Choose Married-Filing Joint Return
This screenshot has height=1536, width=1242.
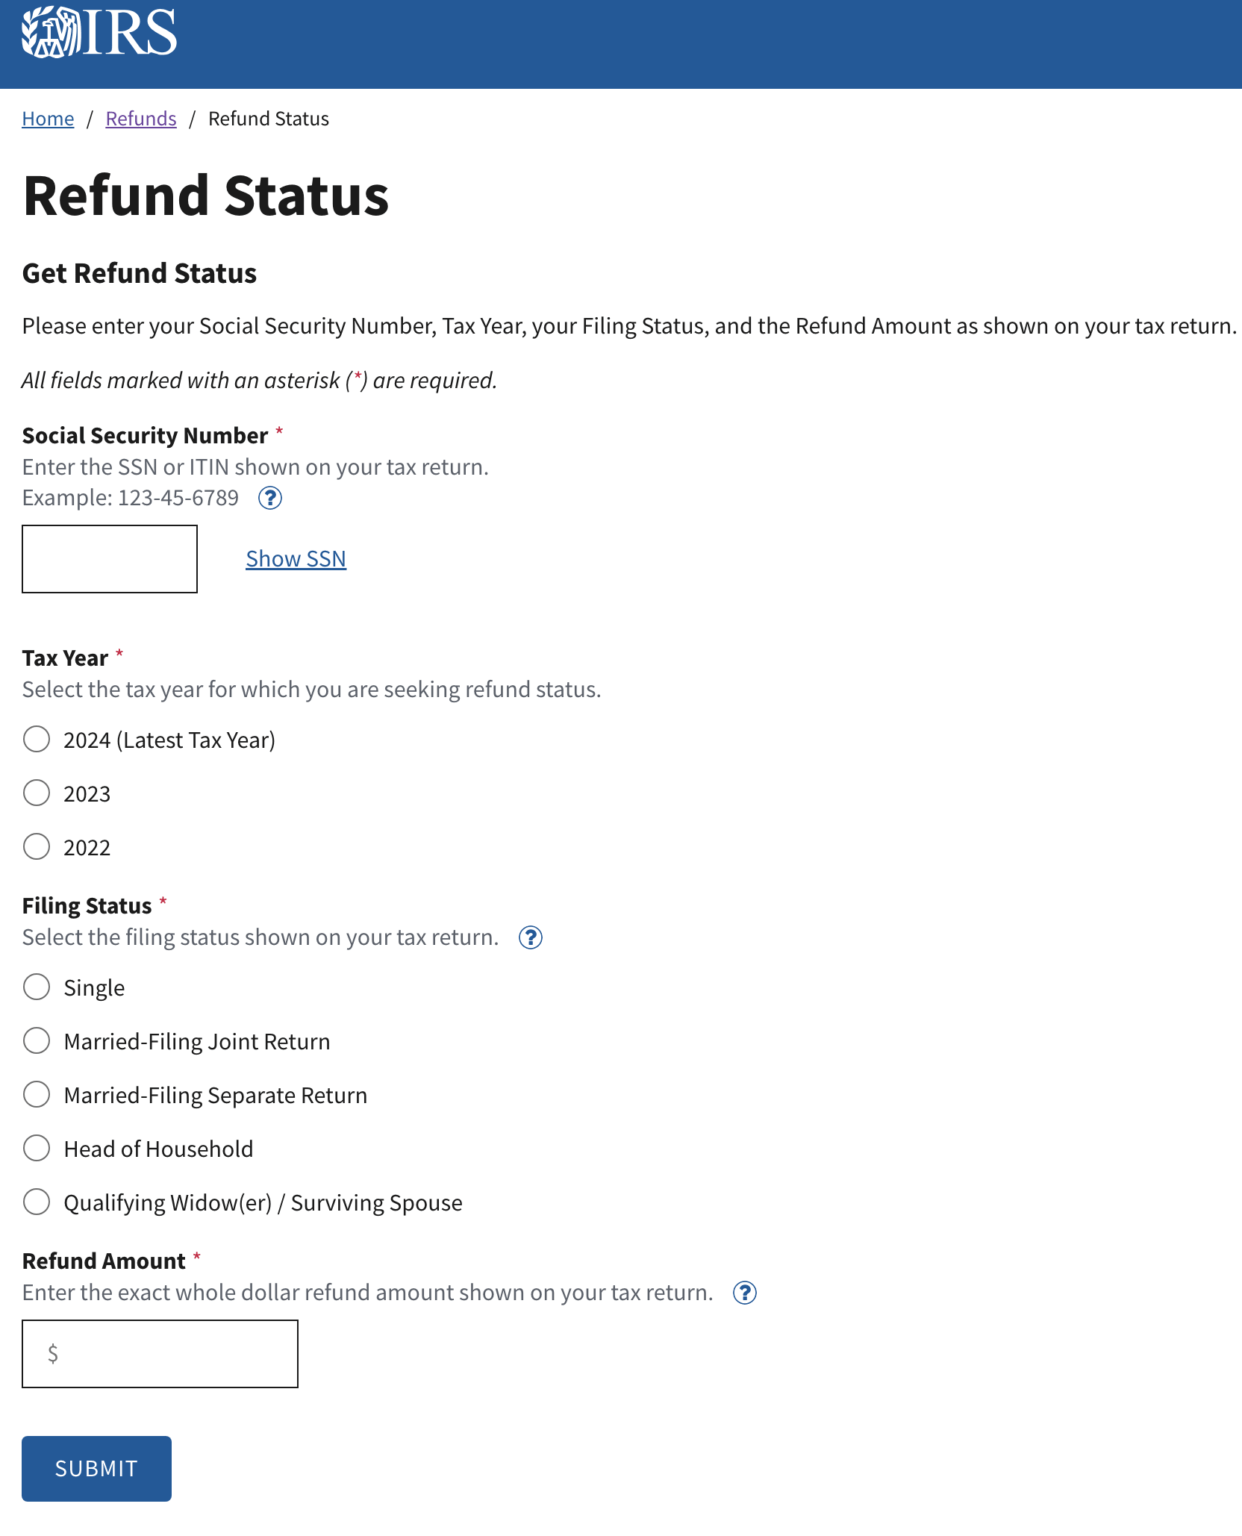click(36, 1040)
